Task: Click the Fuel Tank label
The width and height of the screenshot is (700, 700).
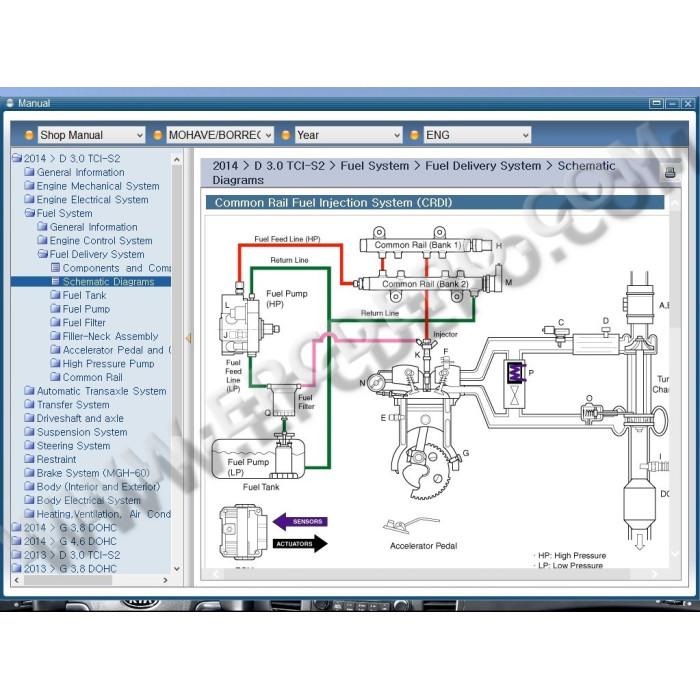Action: pos(261,487)
